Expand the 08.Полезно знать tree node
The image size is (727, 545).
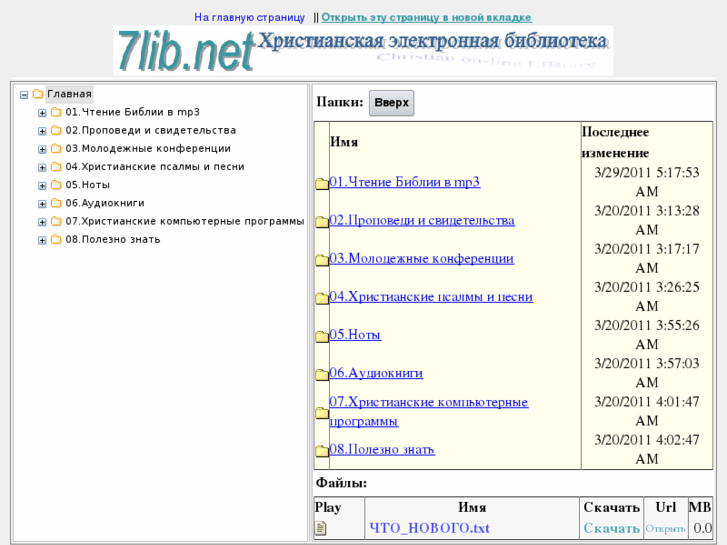click(42, 240)
